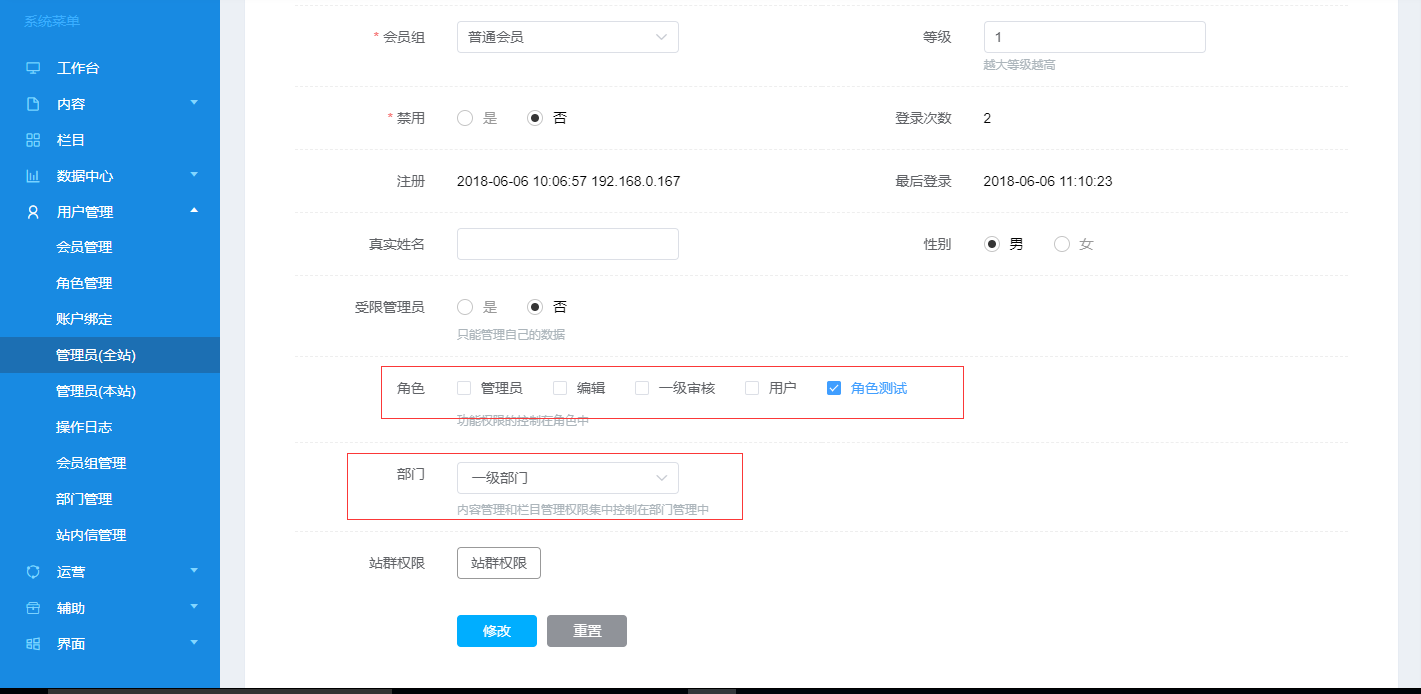Click the 内容 document icon
Viewport: 1421px width, 694px height.
coord(33,104)
